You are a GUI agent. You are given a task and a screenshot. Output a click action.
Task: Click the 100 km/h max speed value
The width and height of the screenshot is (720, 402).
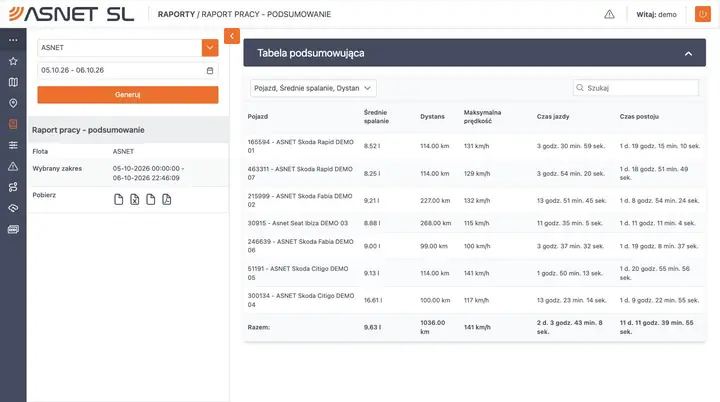[x=477, y=246]
